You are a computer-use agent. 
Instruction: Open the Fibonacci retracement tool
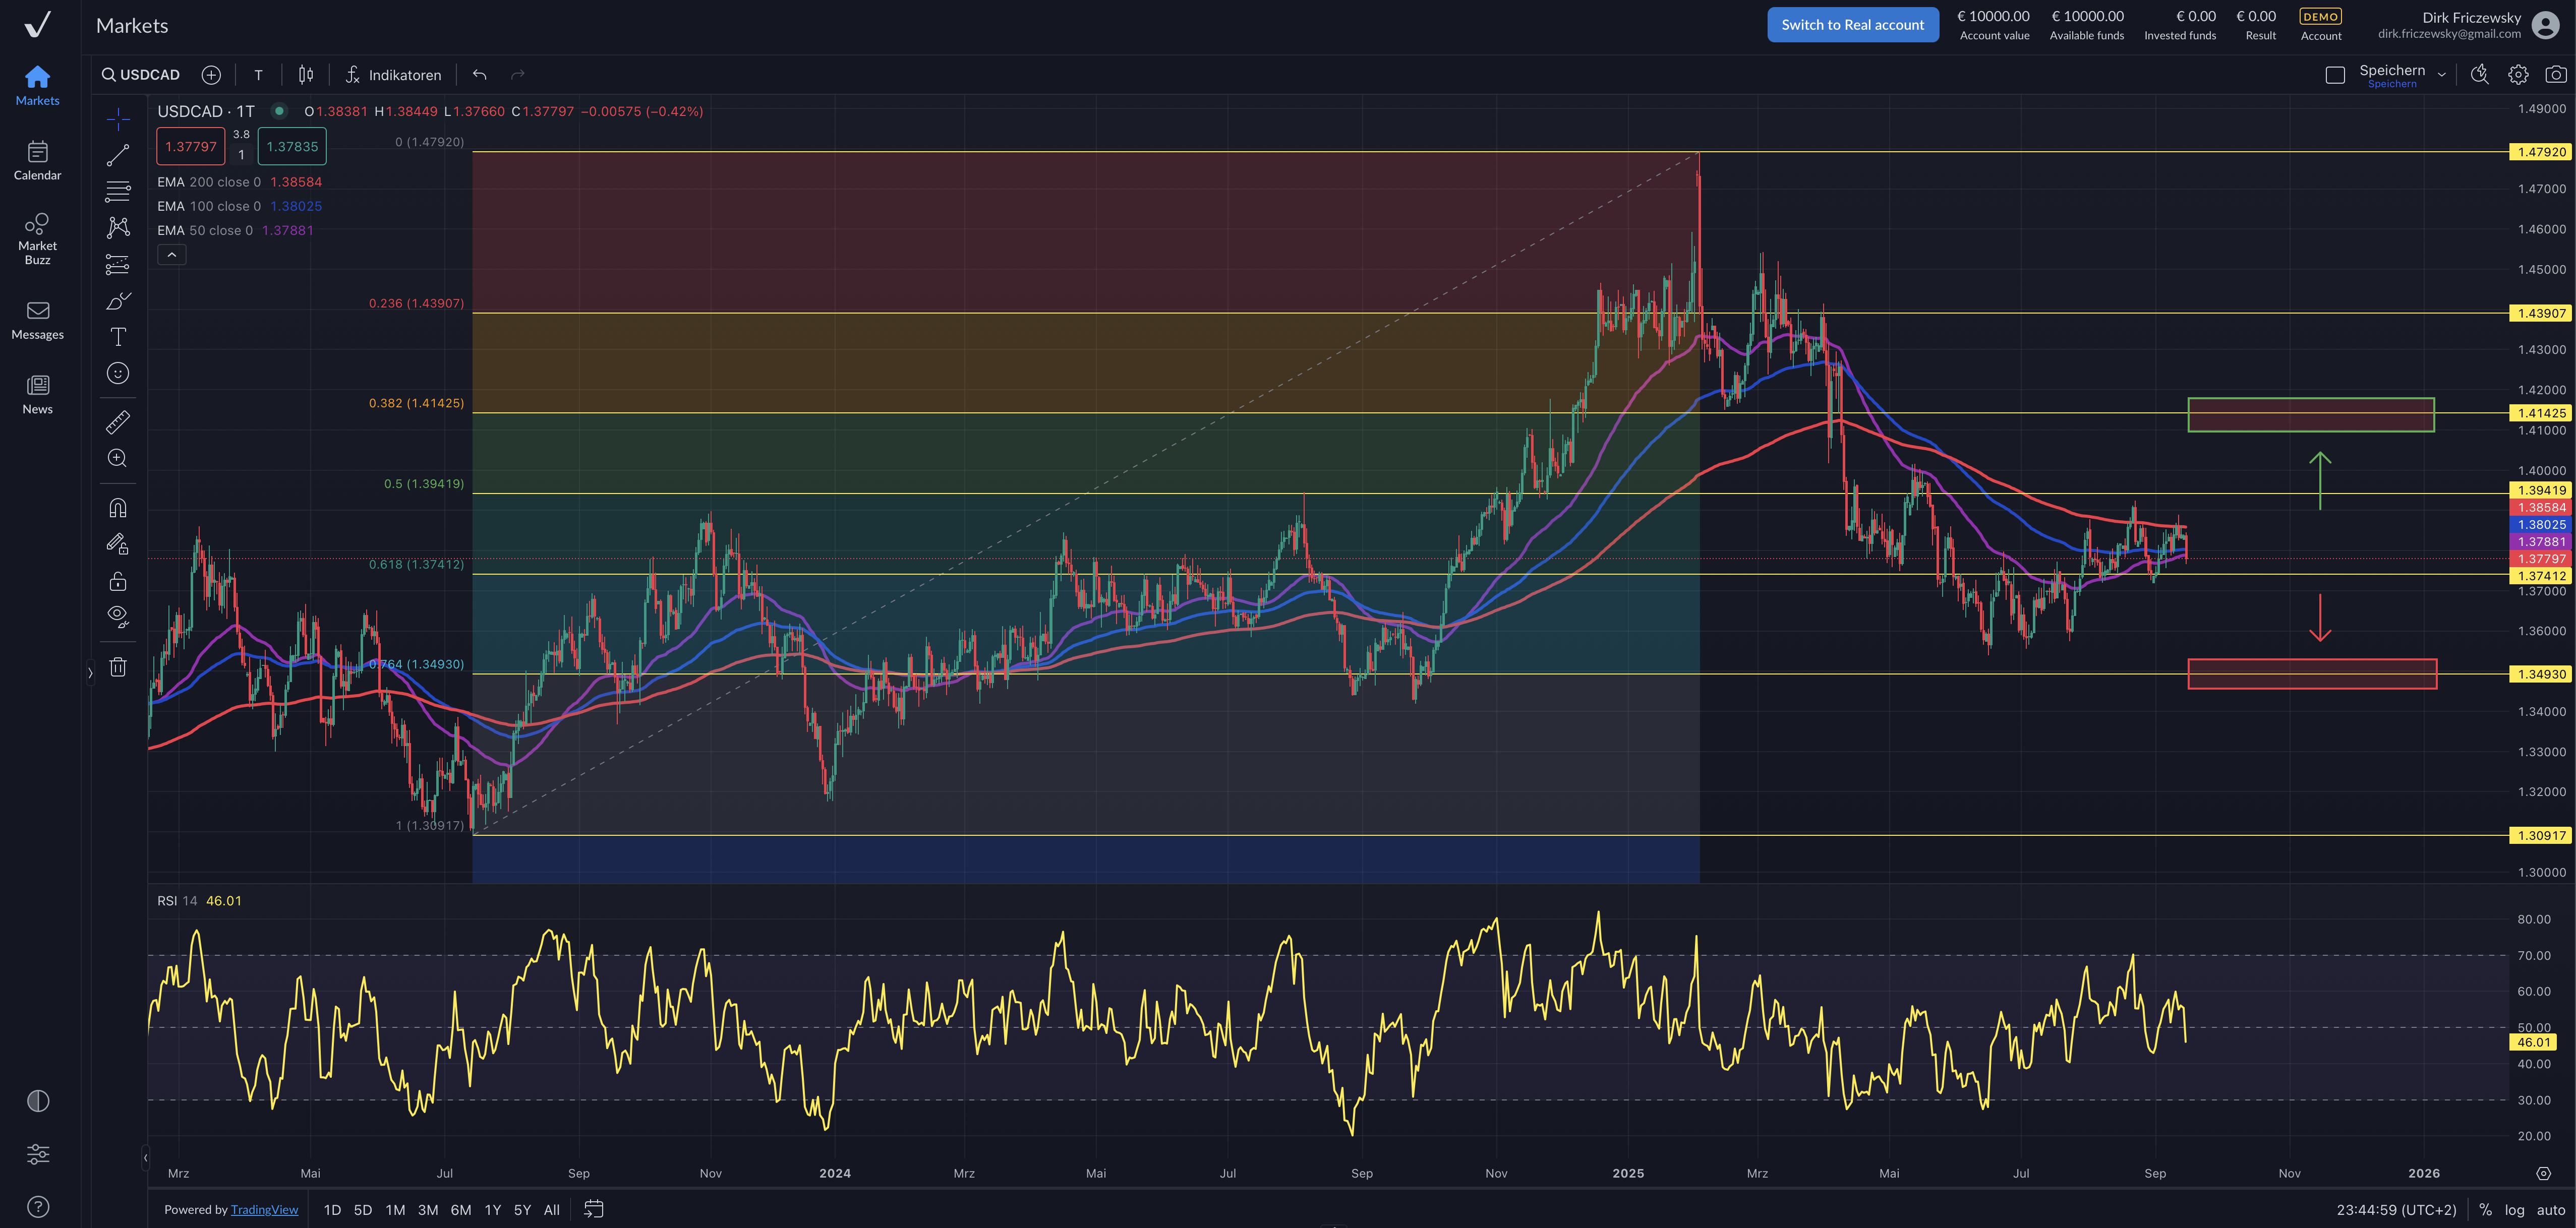click(118, 191)
